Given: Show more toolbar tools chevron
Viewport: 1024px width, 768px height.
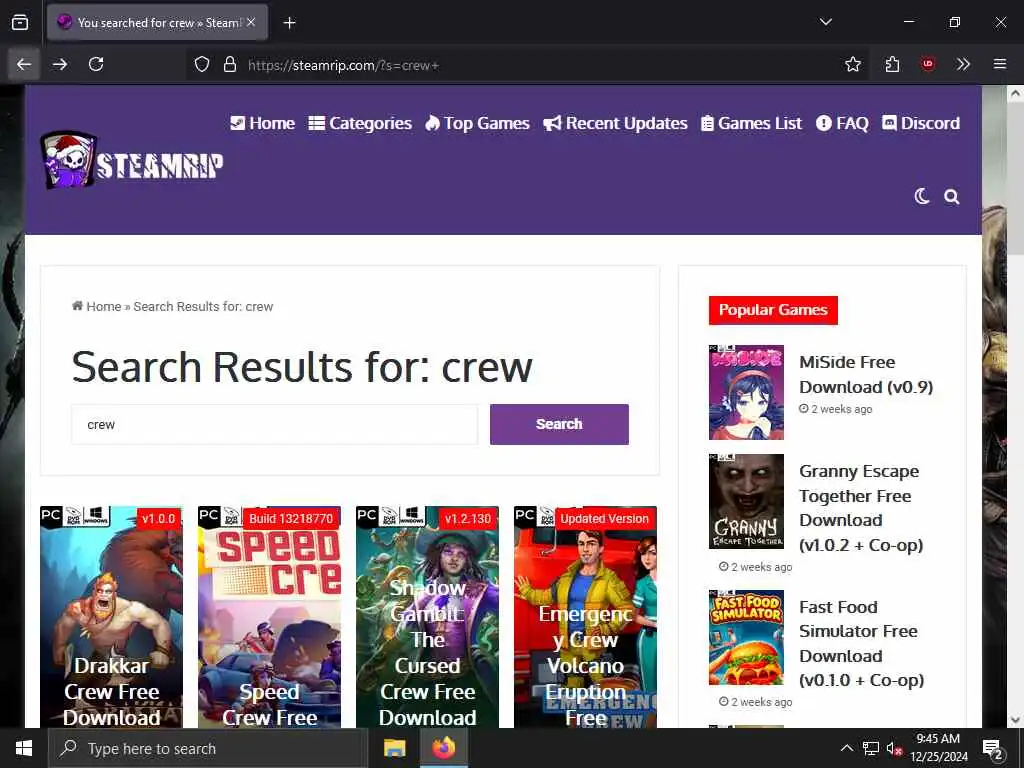Looking at the screenshot, I should pyautogui.click(x=963, y=64).
